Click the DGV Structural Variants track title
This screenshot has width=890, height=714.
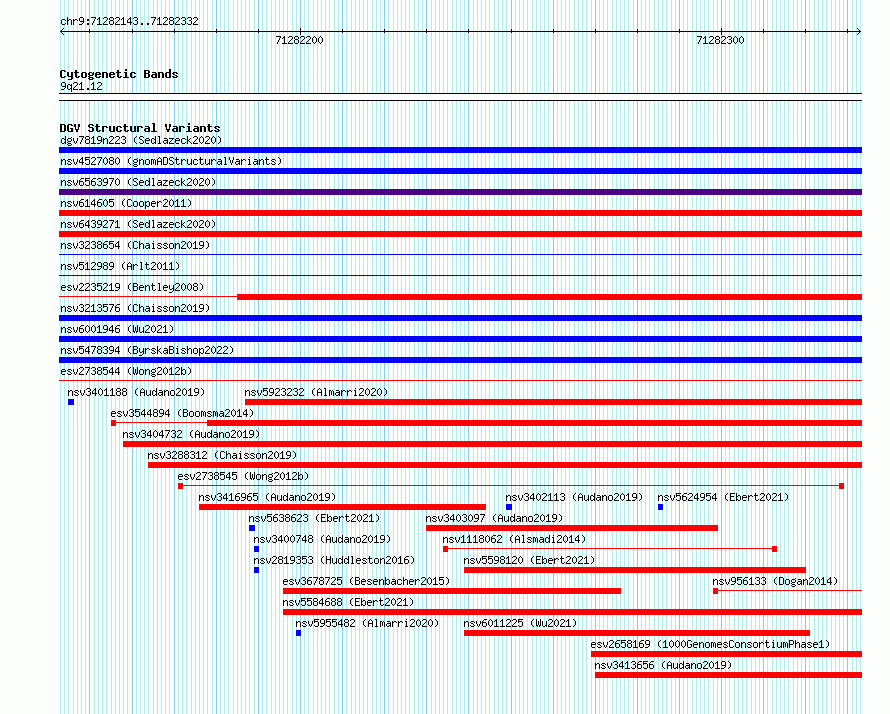tap(140, 128)
